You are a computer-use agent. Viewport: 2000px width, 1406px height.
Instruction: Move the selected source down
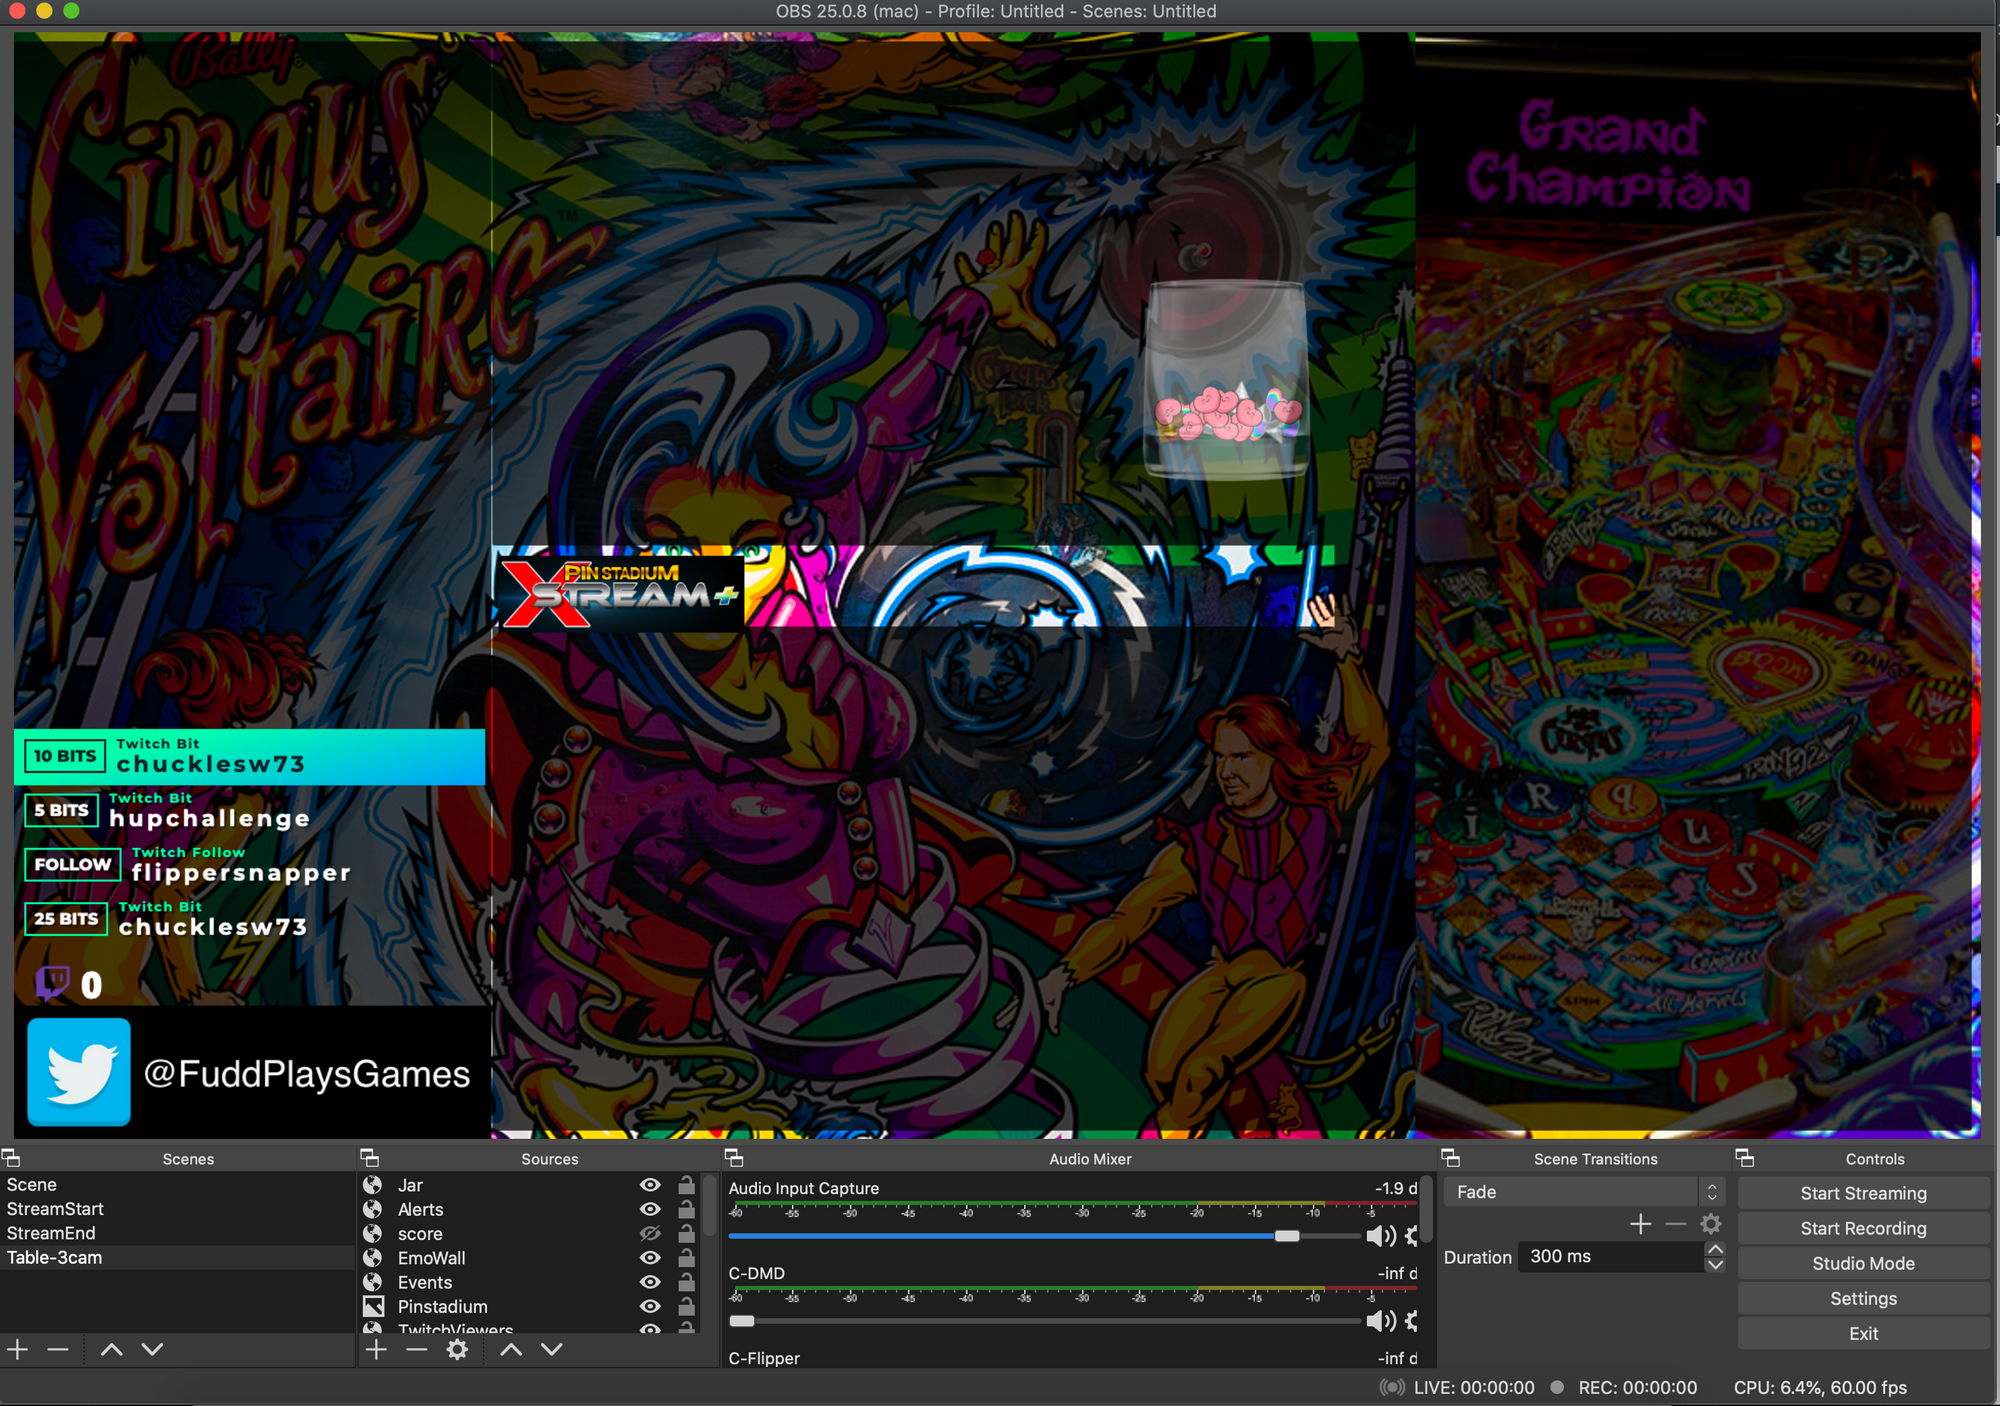click(552, 1350)
